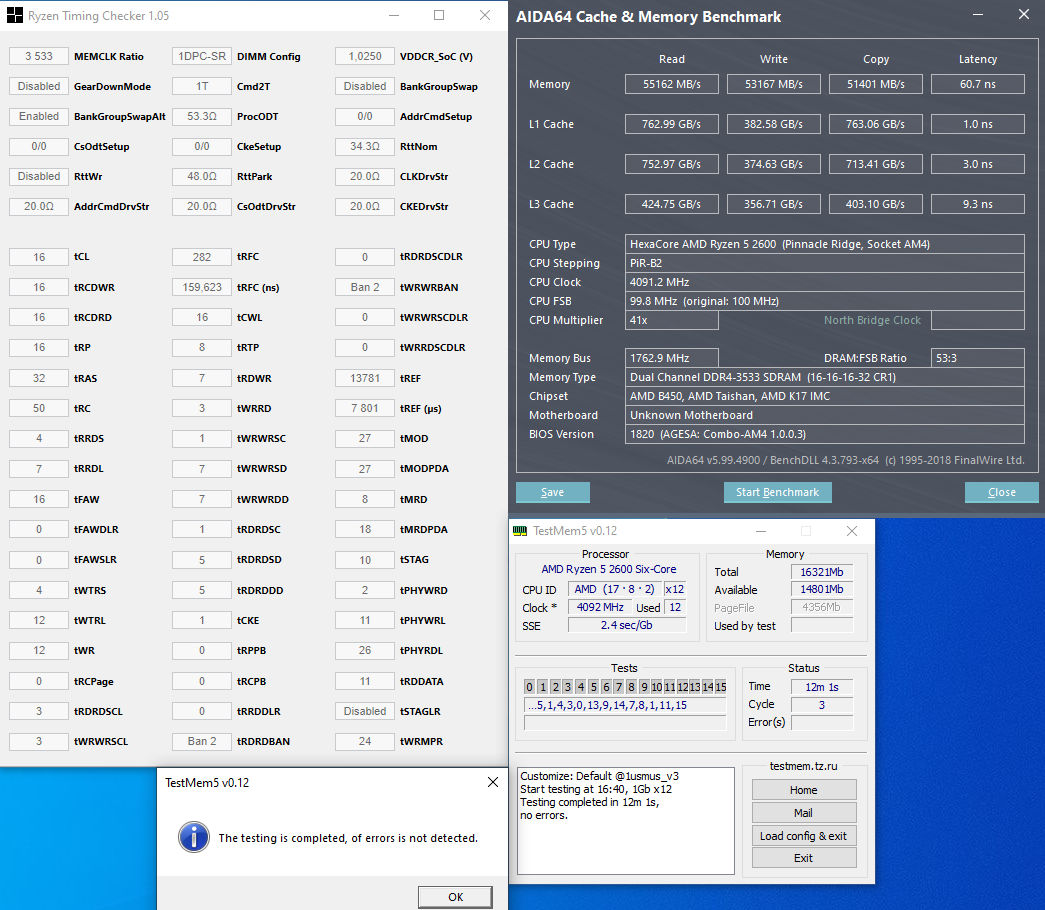Select the tRAS value 32
Screen dimensions: 1045x910
tap(39, 378)
